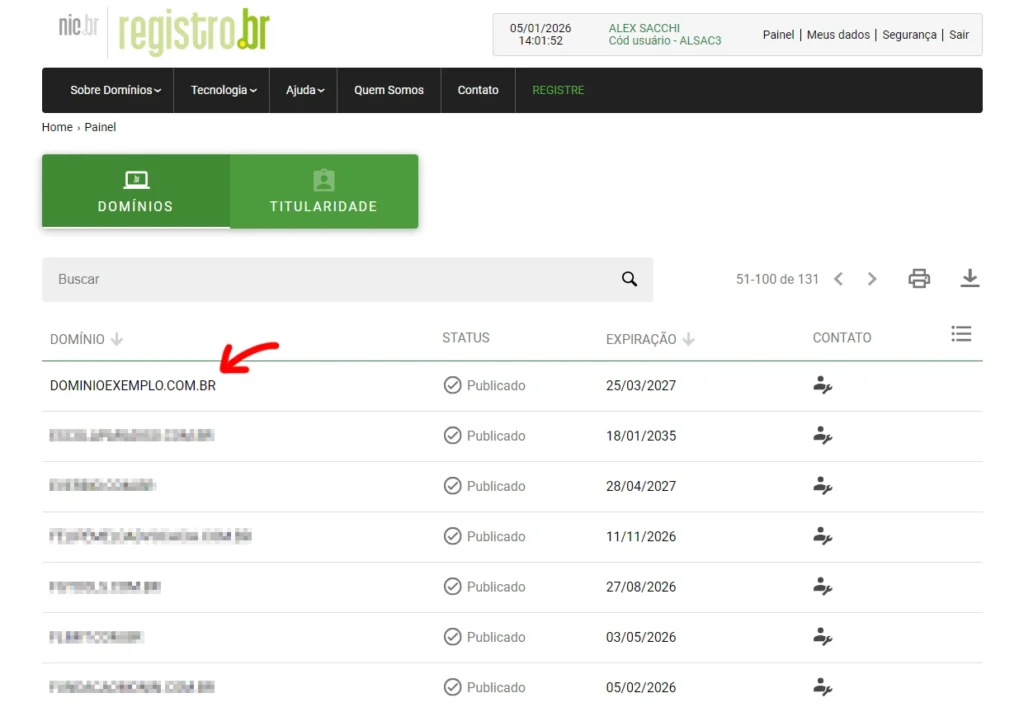Image resolution: width=1024 pixels, height=712 pixels.
Task: Go to the previous page of results
Action: click(x=839, y=279)
